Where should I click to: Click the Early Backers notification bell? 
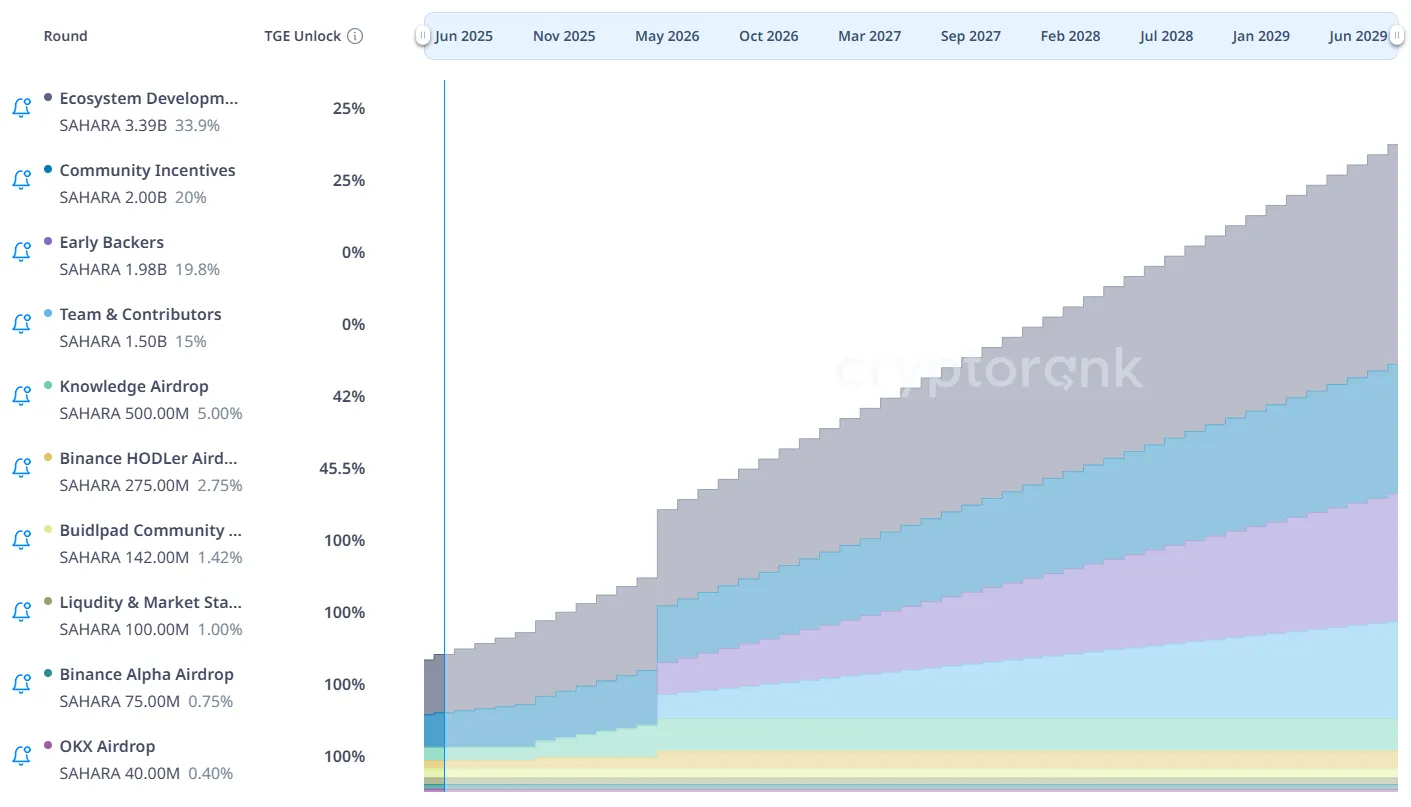[x=21, y=252]
